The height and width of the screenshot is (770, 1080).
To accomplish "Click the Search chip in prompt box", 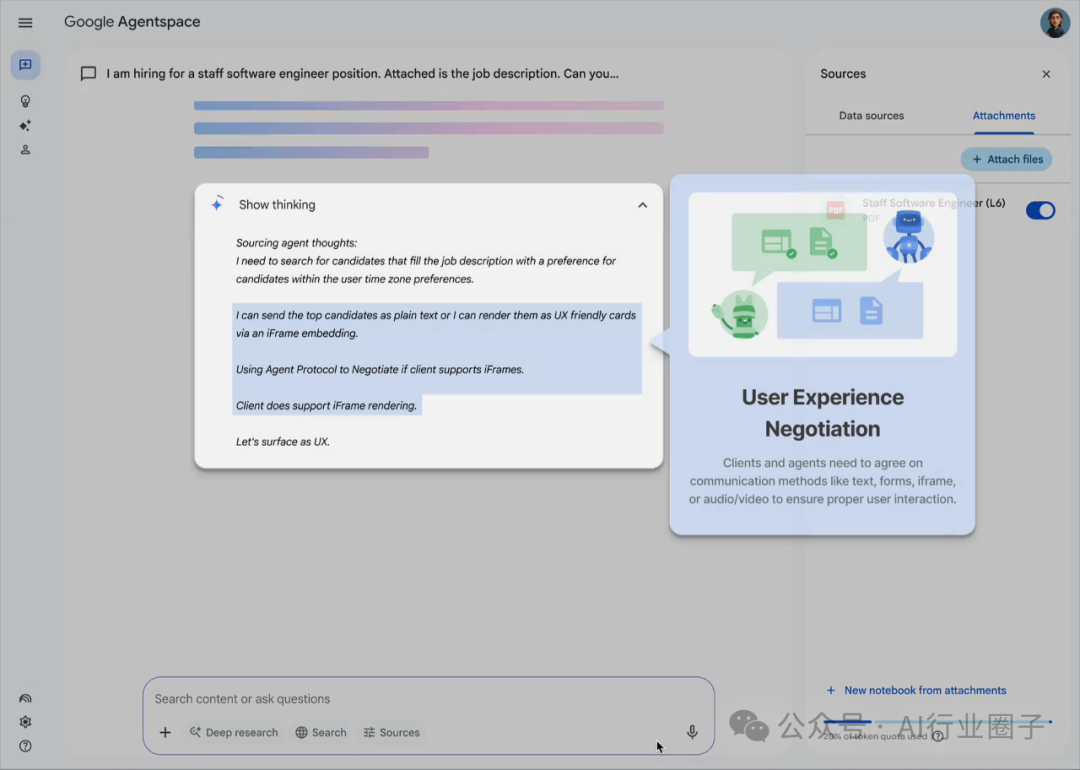I will click(x=321, y=732).
